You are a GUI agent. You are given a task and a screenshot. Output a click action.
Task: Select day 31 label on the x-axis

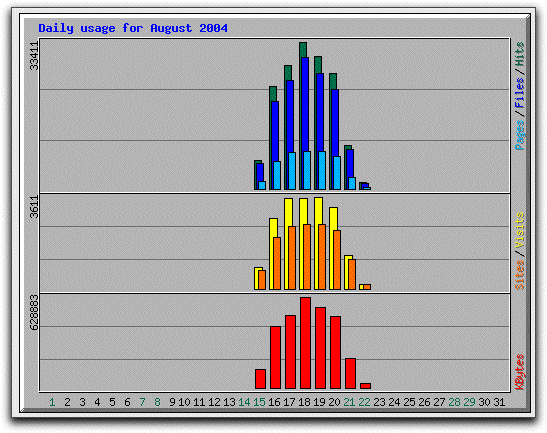[499, 402]
